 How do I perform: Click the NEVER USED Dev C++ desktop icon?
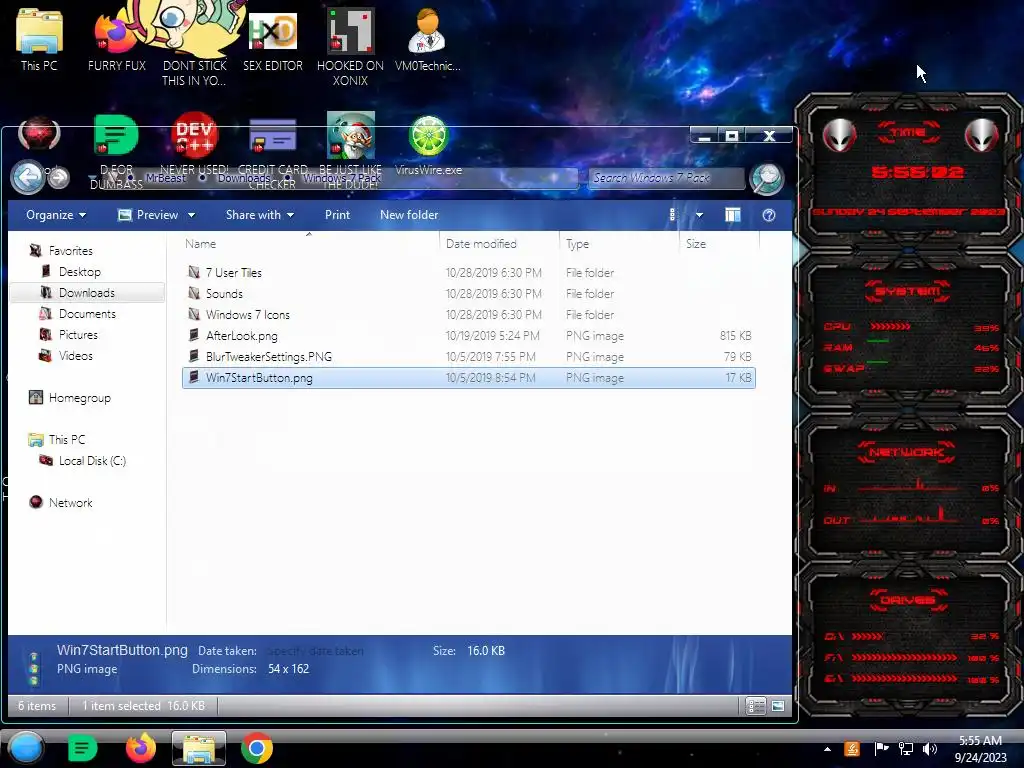point(194,145)
